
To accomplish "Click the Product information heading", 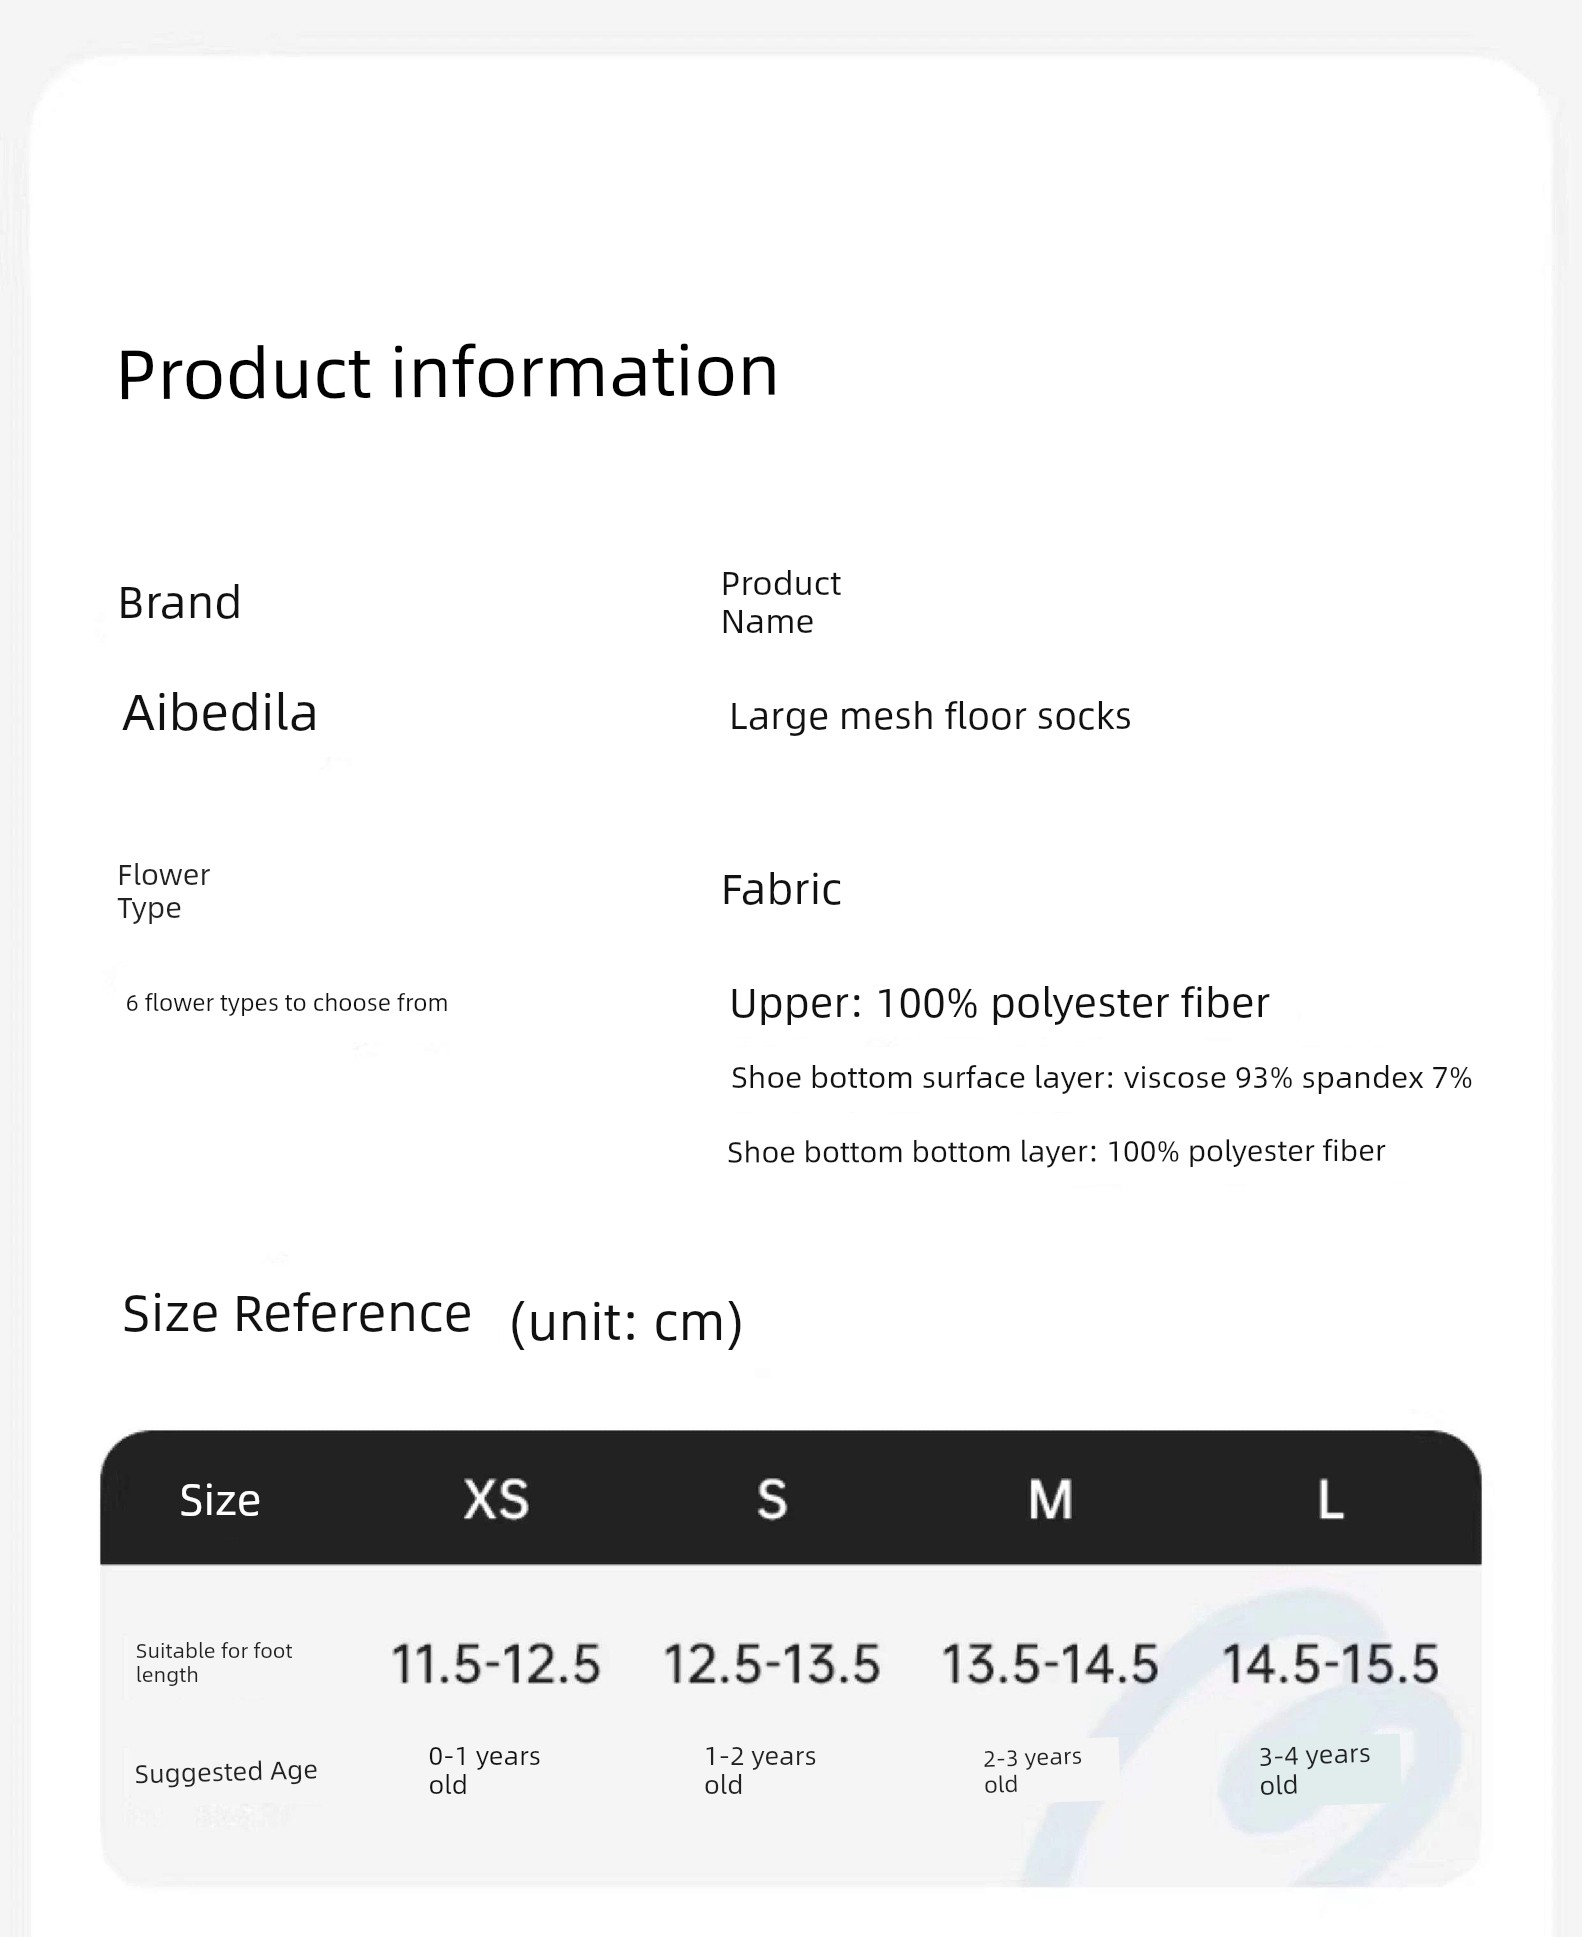I will (447, 372).
